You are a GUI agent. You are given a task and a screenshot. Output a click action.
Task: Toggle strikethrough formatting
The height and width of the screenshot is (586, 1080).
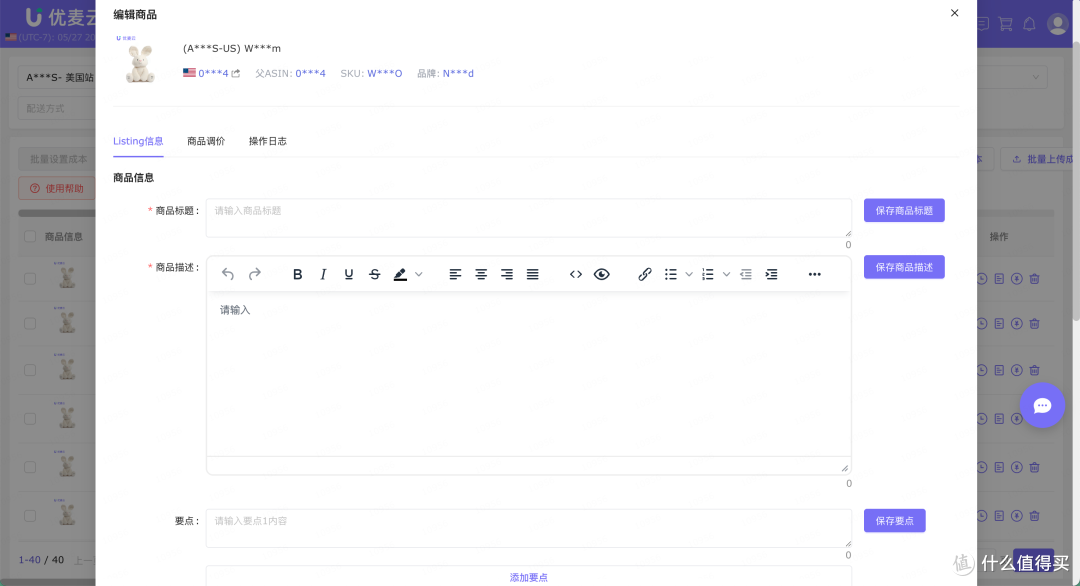375,274
